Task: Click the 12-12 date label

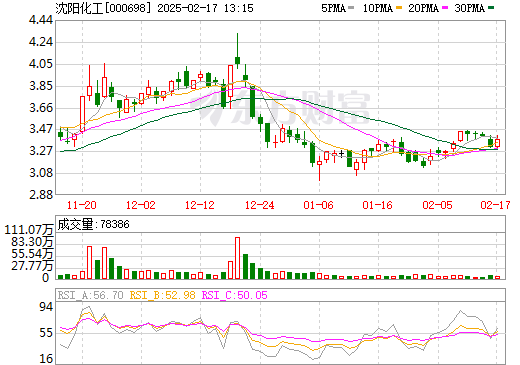Action: click(200, 205)
